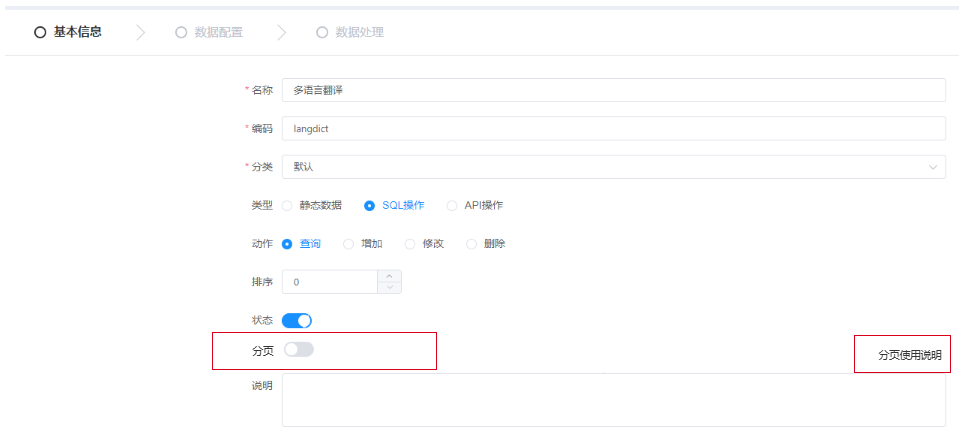Choose the 增加 action radio button
Image resolution: width=959 pixels, height=430 pixels.
click(x=349, y=244)
